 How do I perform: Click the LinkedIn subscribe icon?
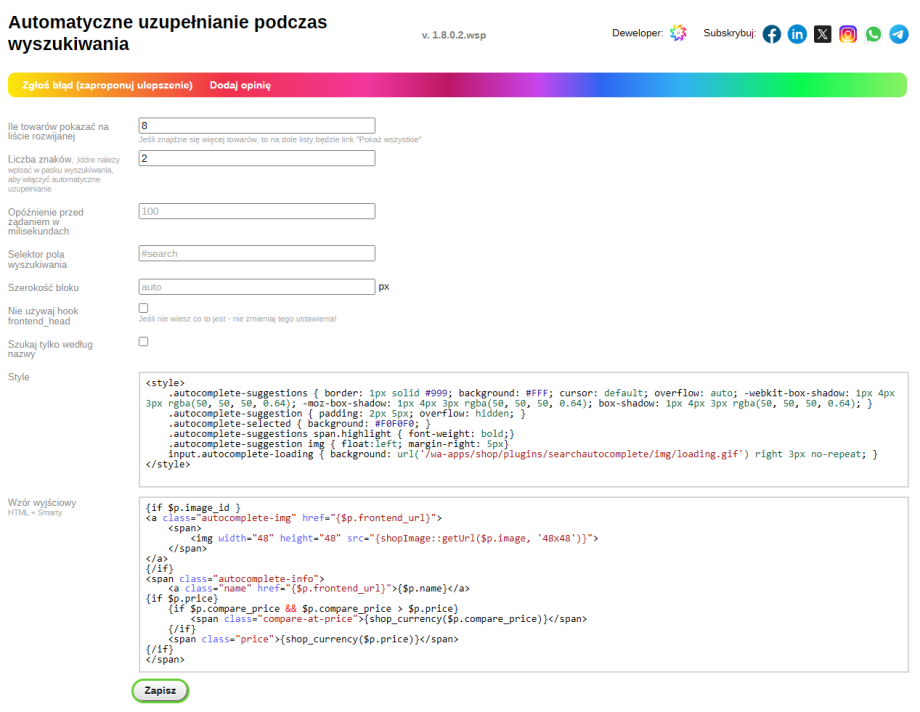click(797, 34)
